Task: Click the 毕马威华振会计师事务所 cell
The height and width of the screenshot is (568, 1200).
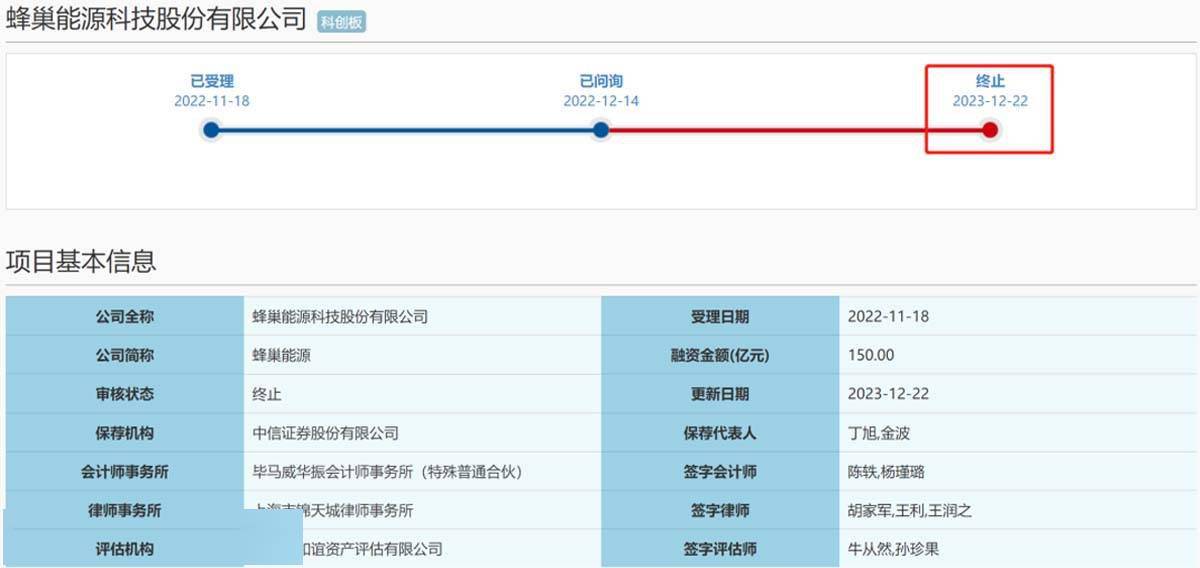Action: pos(422,472)
